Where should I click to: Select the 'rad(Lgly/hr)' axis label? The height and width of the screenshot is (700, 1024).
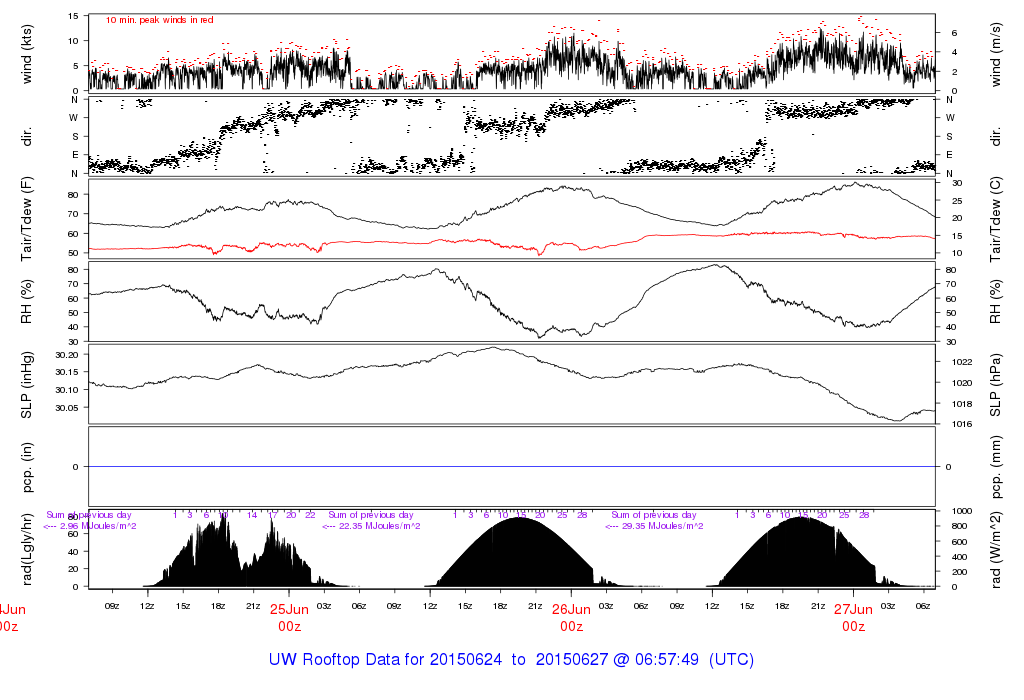[x=27, y=549]
